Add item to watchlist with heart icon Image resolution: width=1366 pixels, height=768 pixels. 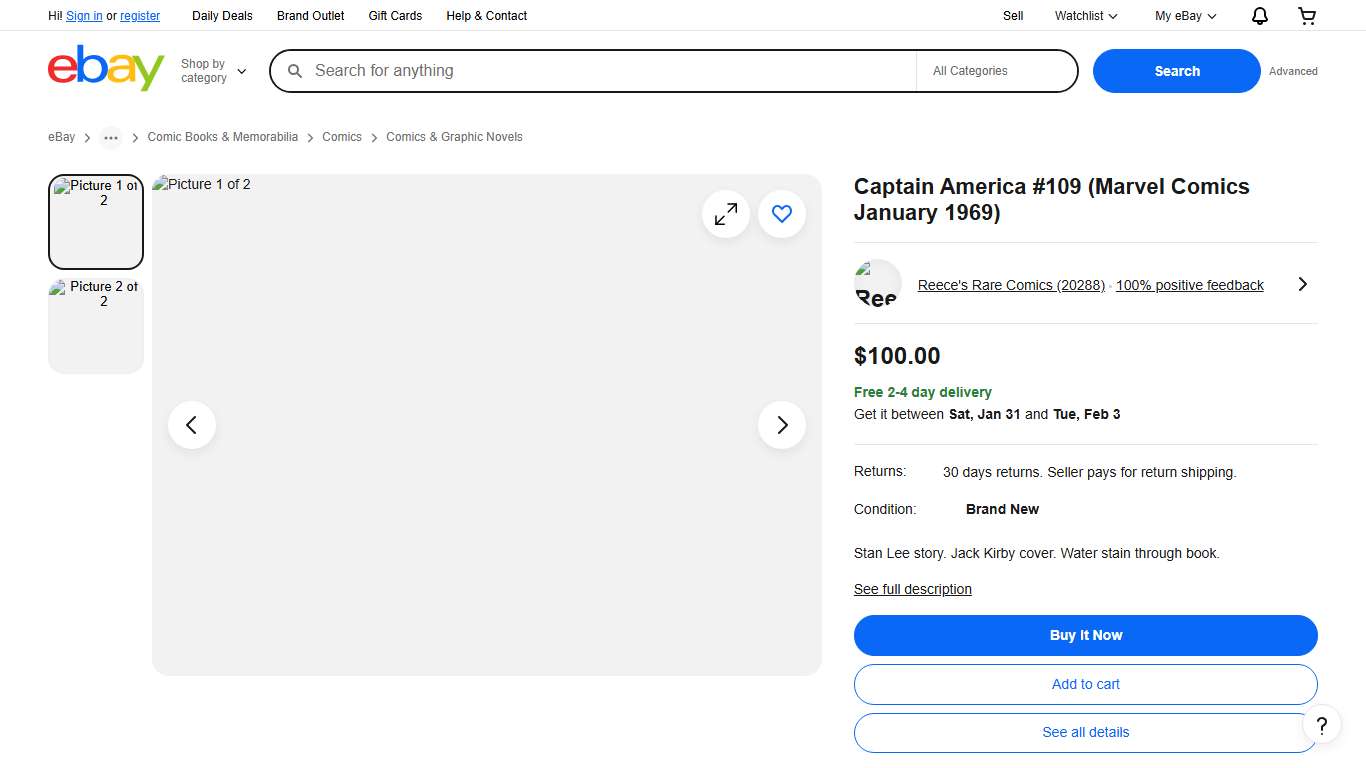coord(782,214)
